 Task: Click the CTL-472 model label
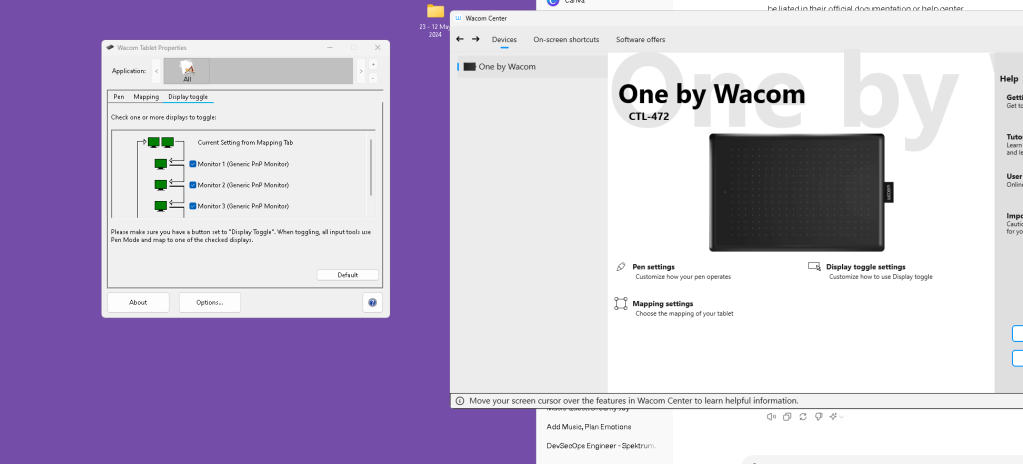click(x=649, y=117)
